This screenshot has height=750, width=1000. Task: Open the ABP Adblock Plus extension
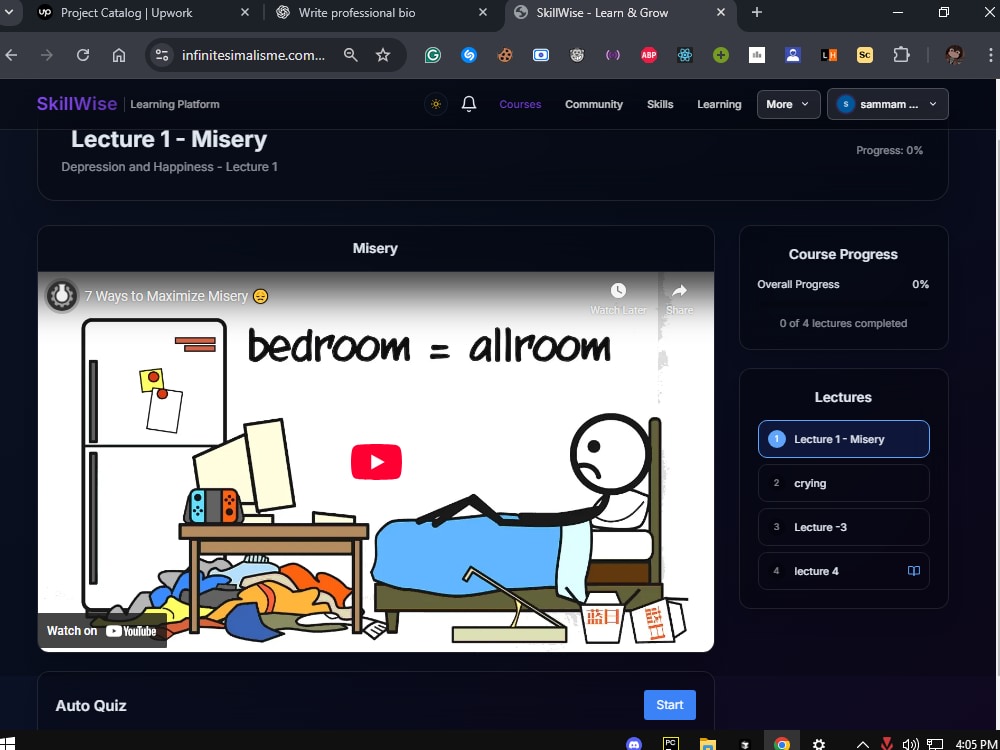pyautogui.click(x=649, y=55)
